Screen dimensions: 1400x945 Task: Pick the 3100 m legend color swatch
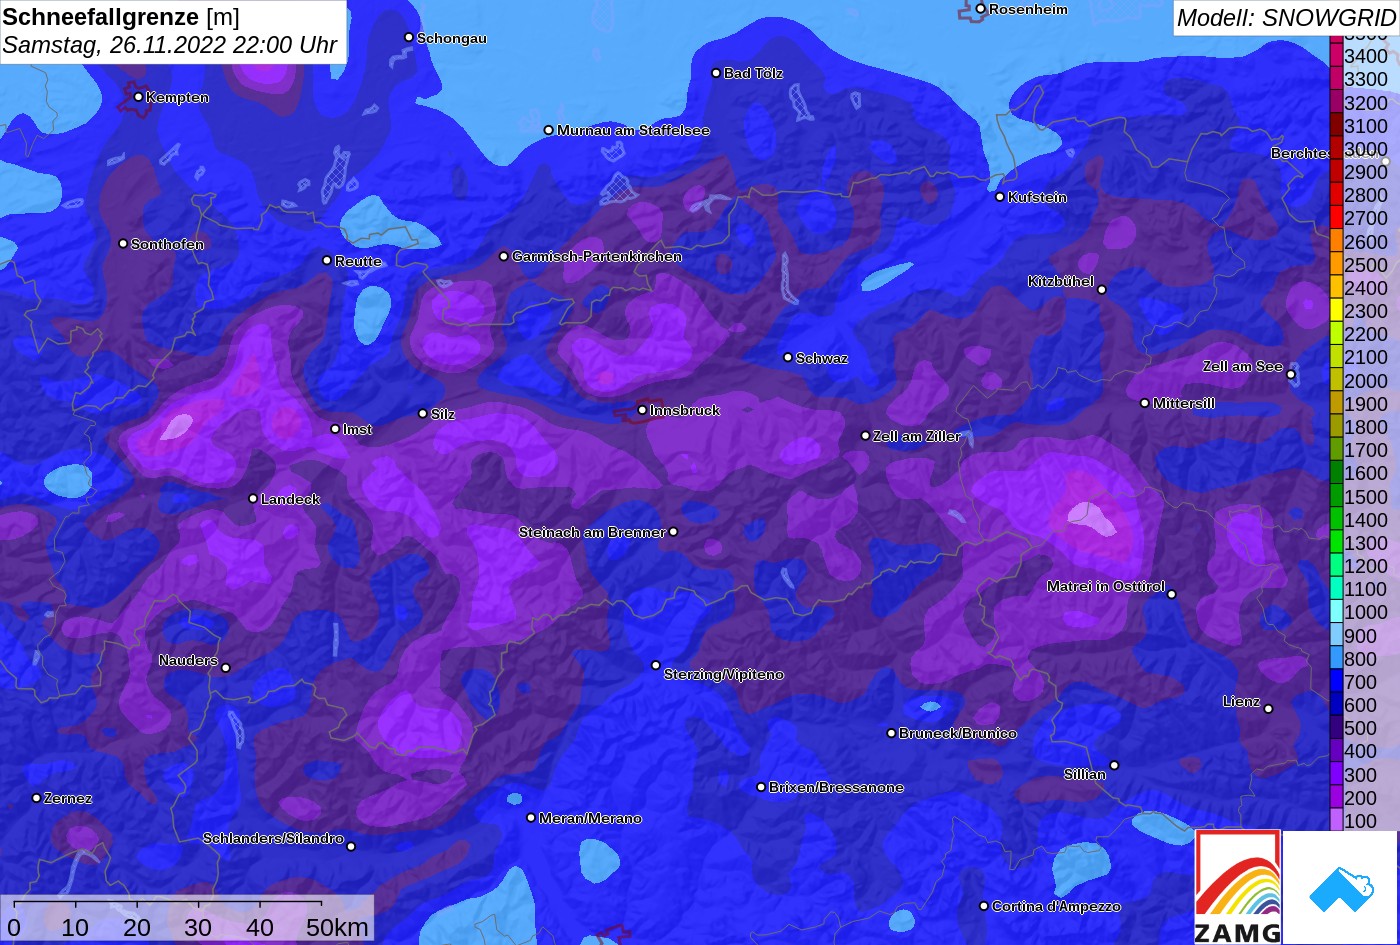coord(1336,124)
